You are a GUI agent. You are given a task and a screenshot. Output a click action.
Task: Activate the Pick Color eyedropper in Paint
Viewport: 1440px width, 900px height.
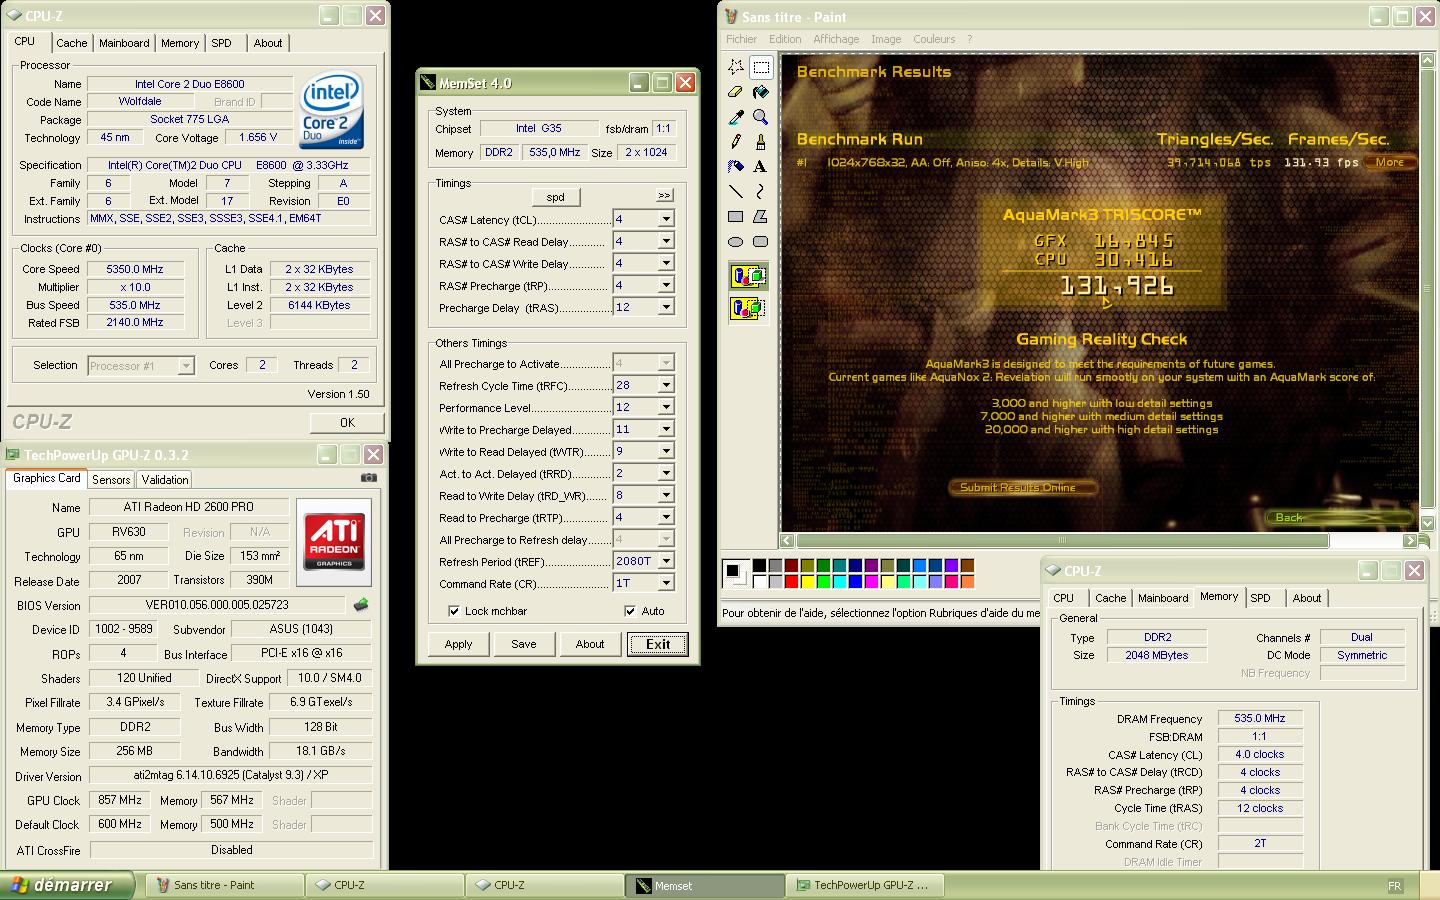(736, 117)
